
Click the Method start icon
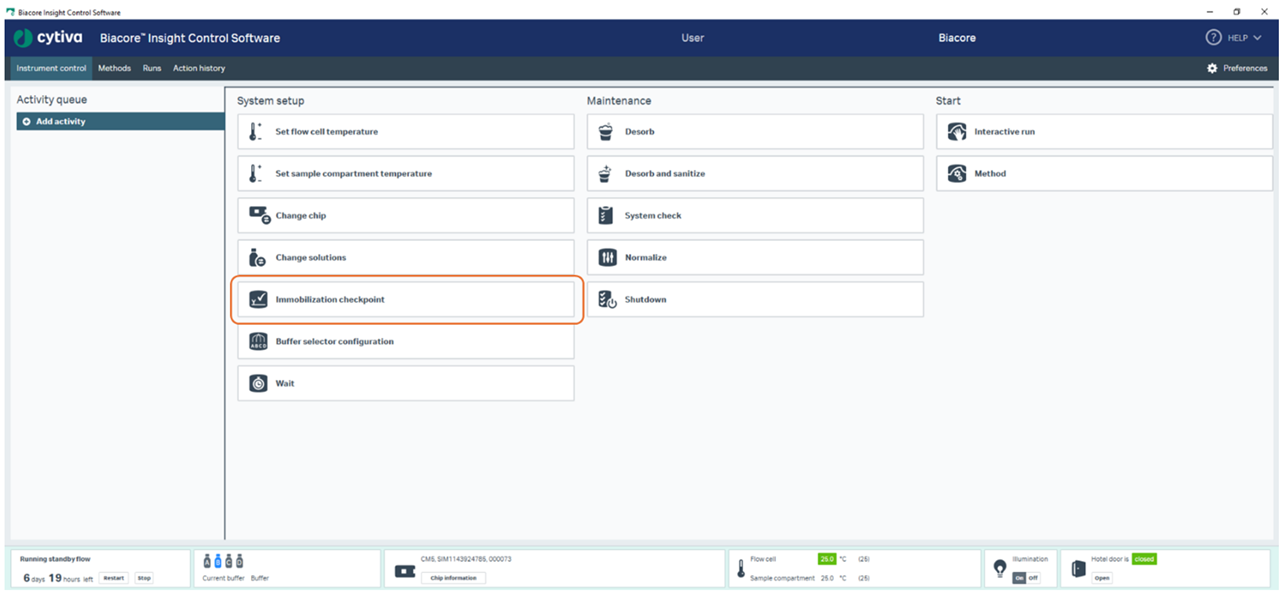tap(957, 173)
